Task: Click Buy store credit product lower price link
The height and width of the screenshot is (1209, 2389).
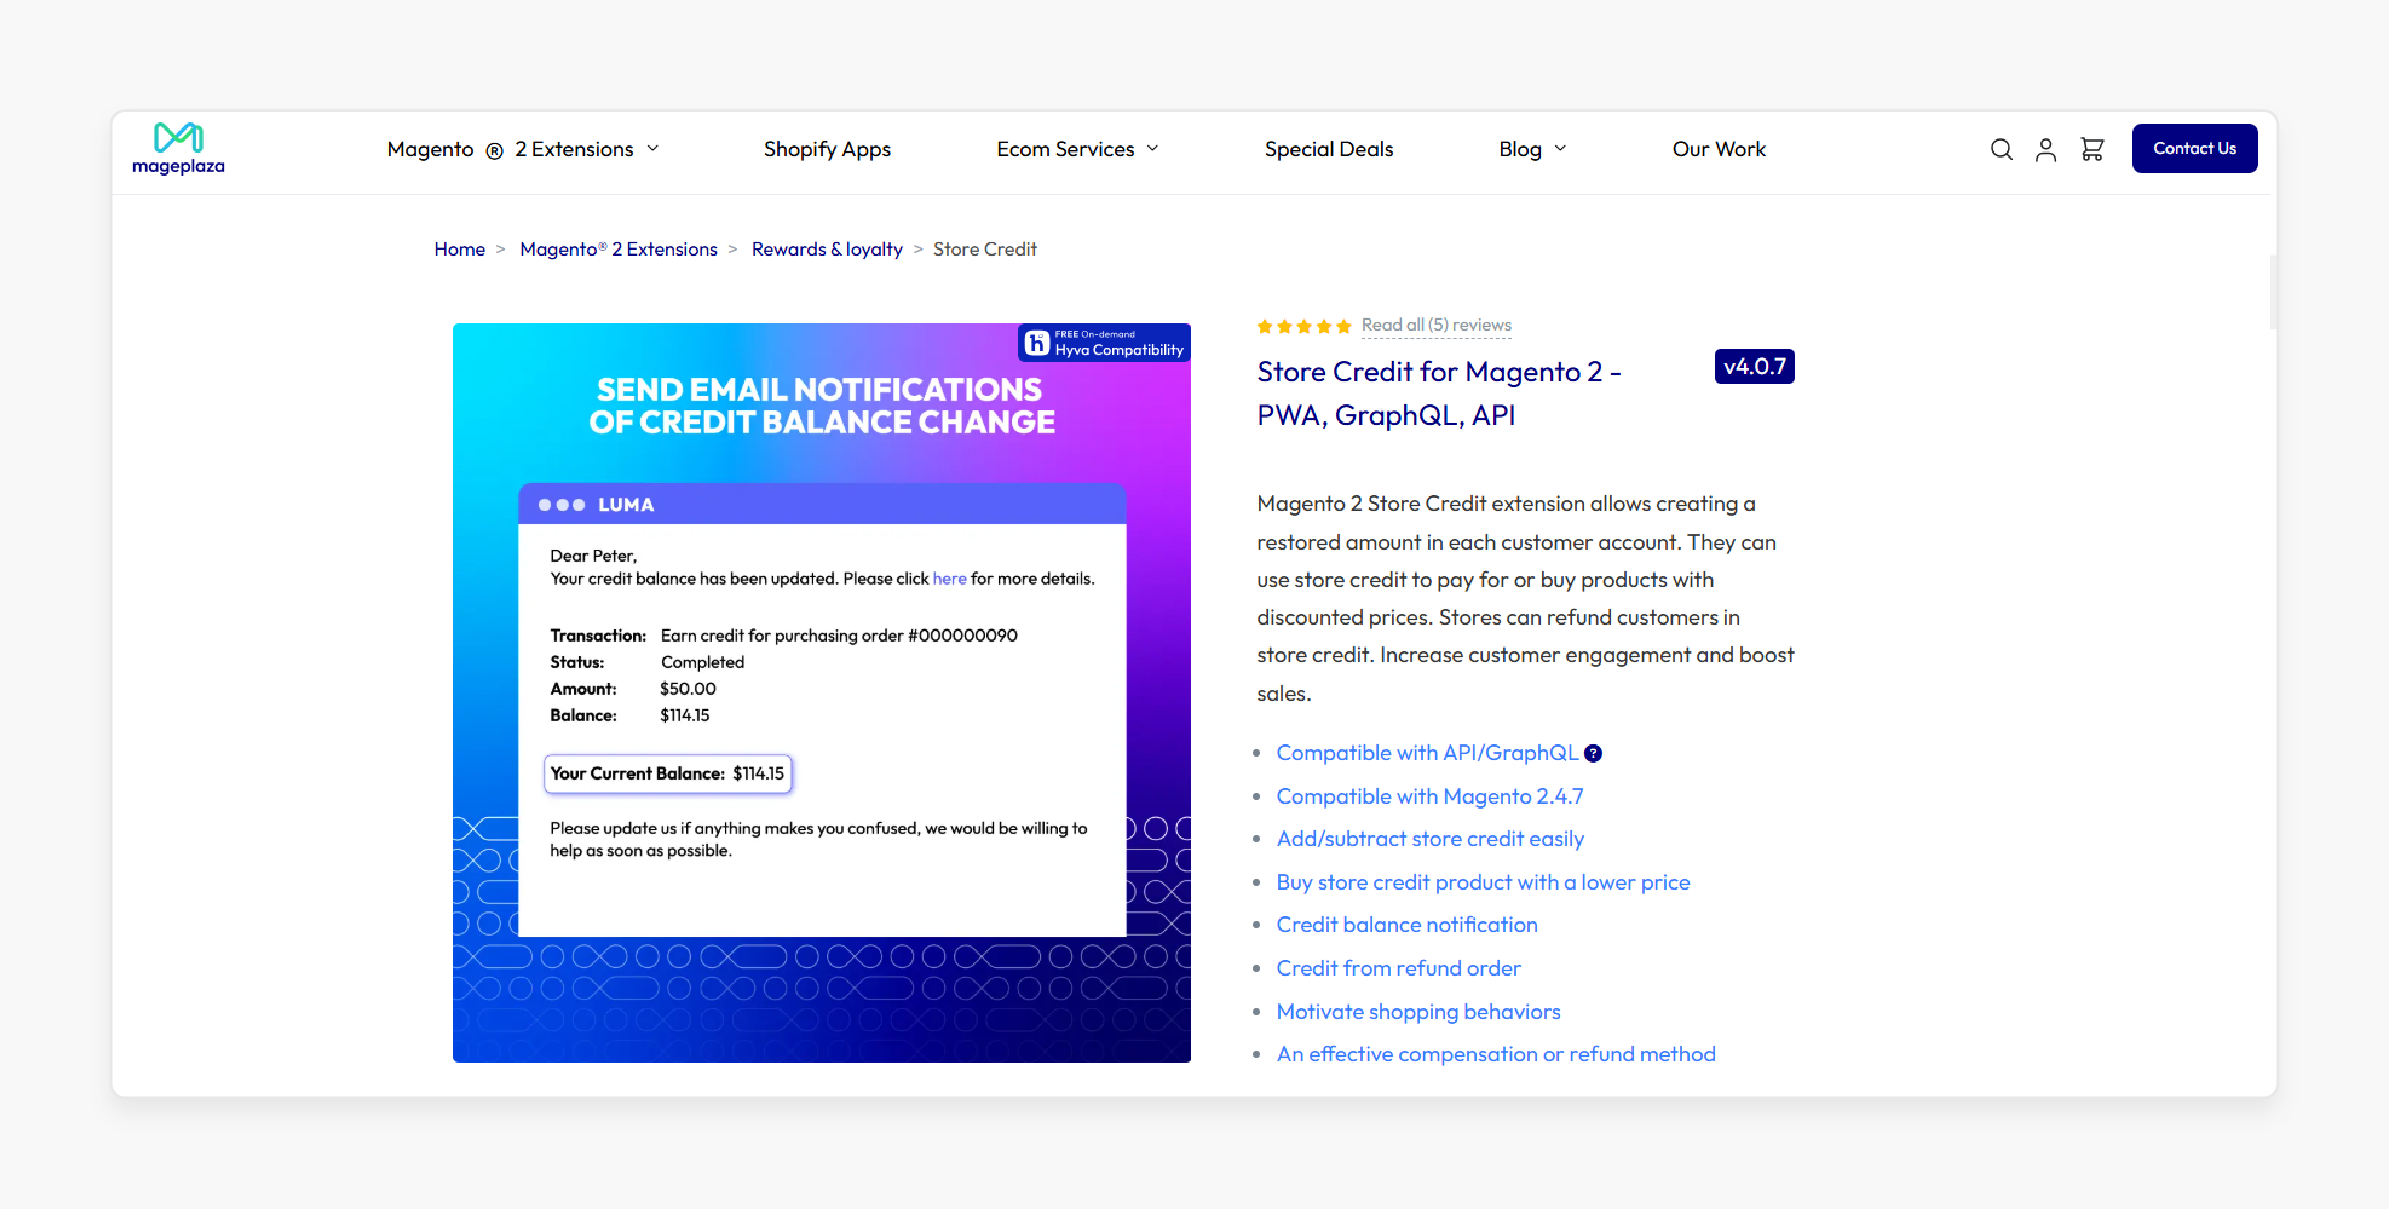Action: 1483,882
